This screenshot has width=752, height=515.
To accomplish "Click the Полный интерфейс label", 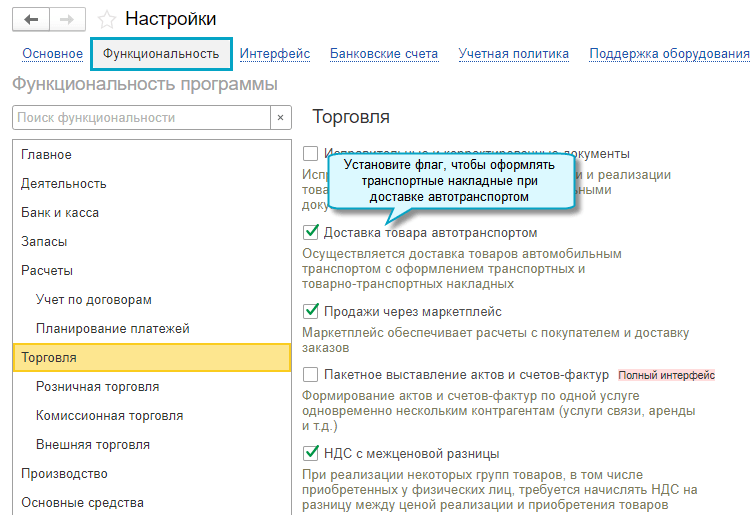I will coord(666,376).
